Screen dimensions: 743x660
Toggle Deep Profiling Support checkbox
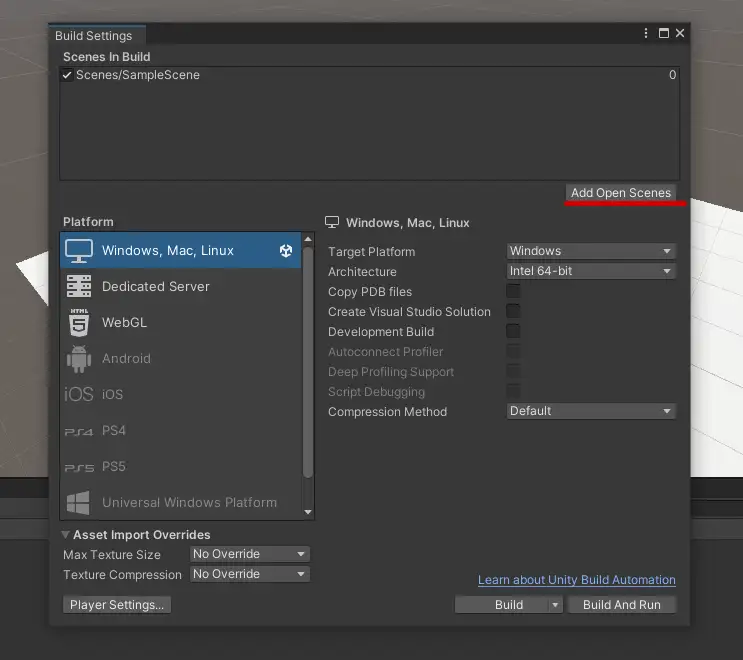click(x=513, y=371)
